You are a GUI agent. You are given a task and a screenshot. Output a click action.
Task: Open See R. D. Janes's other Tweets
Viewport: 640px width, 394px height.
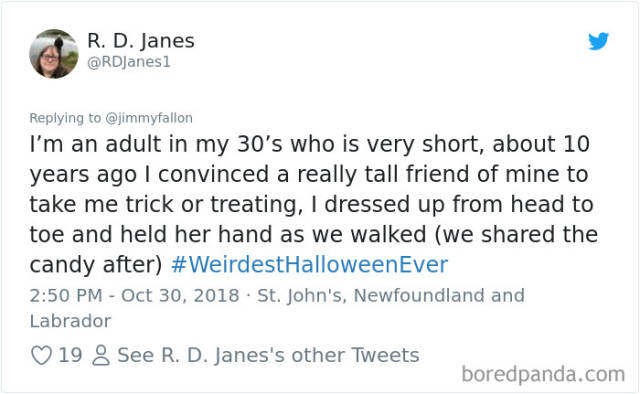coord(268,355)
